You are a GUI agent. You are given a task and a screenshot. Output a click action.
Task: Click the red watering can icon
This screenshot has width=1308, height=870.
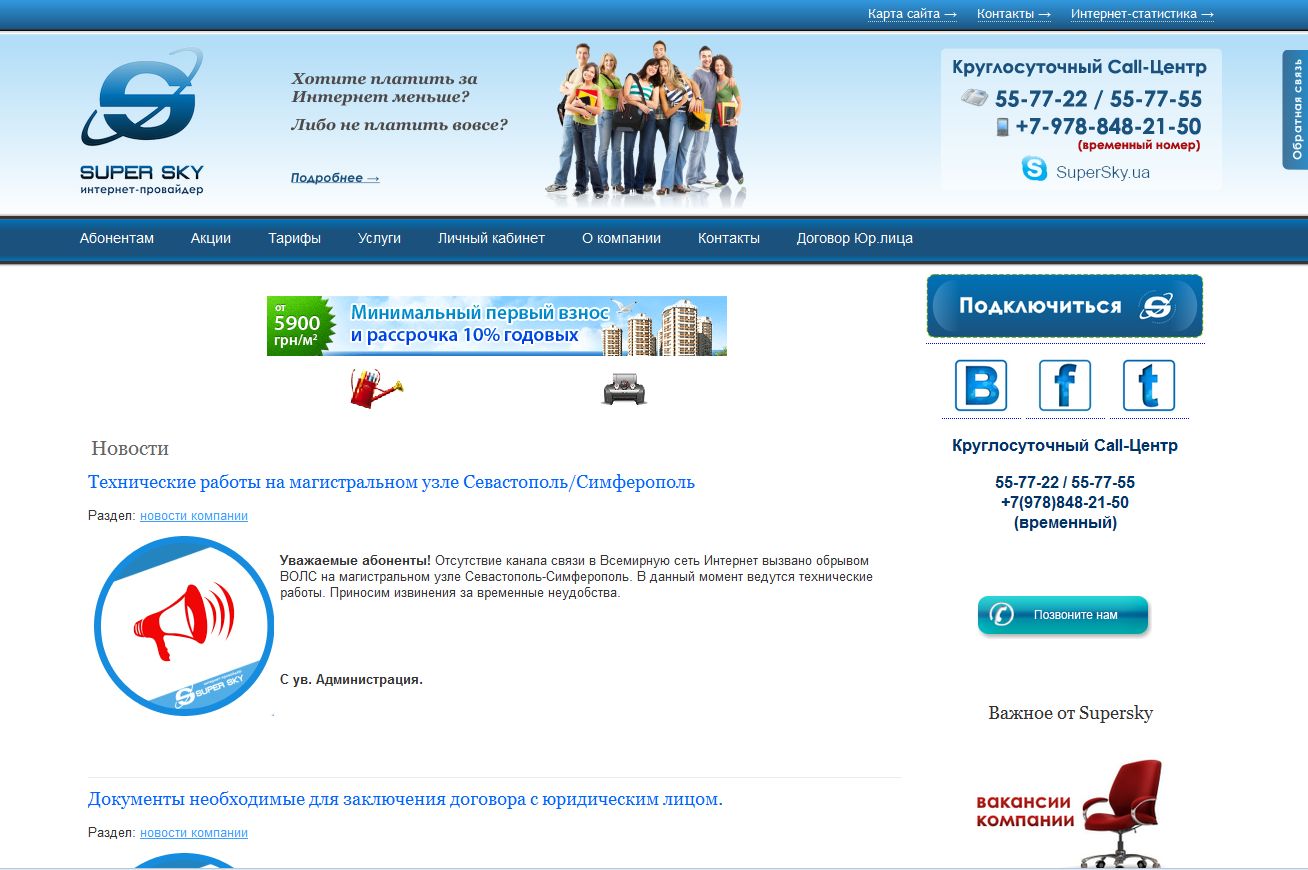point(376,387)
